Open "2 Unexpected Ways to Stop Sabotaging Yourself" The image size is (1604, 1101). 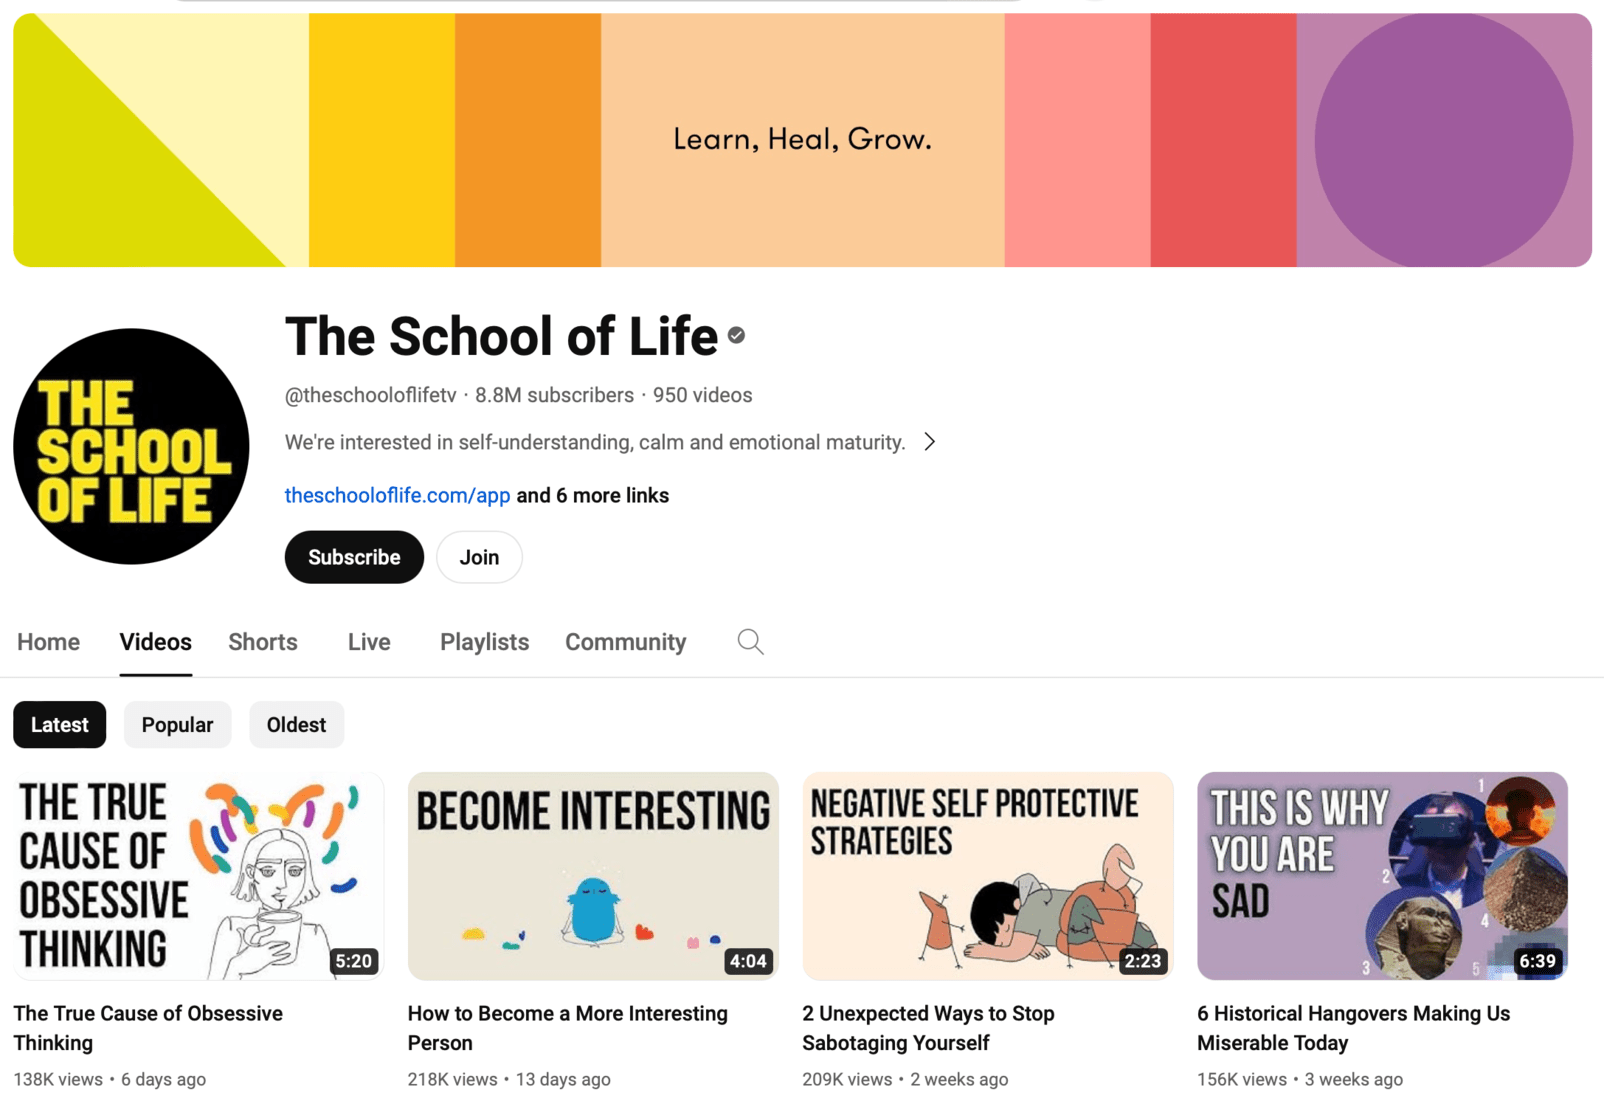987,875
